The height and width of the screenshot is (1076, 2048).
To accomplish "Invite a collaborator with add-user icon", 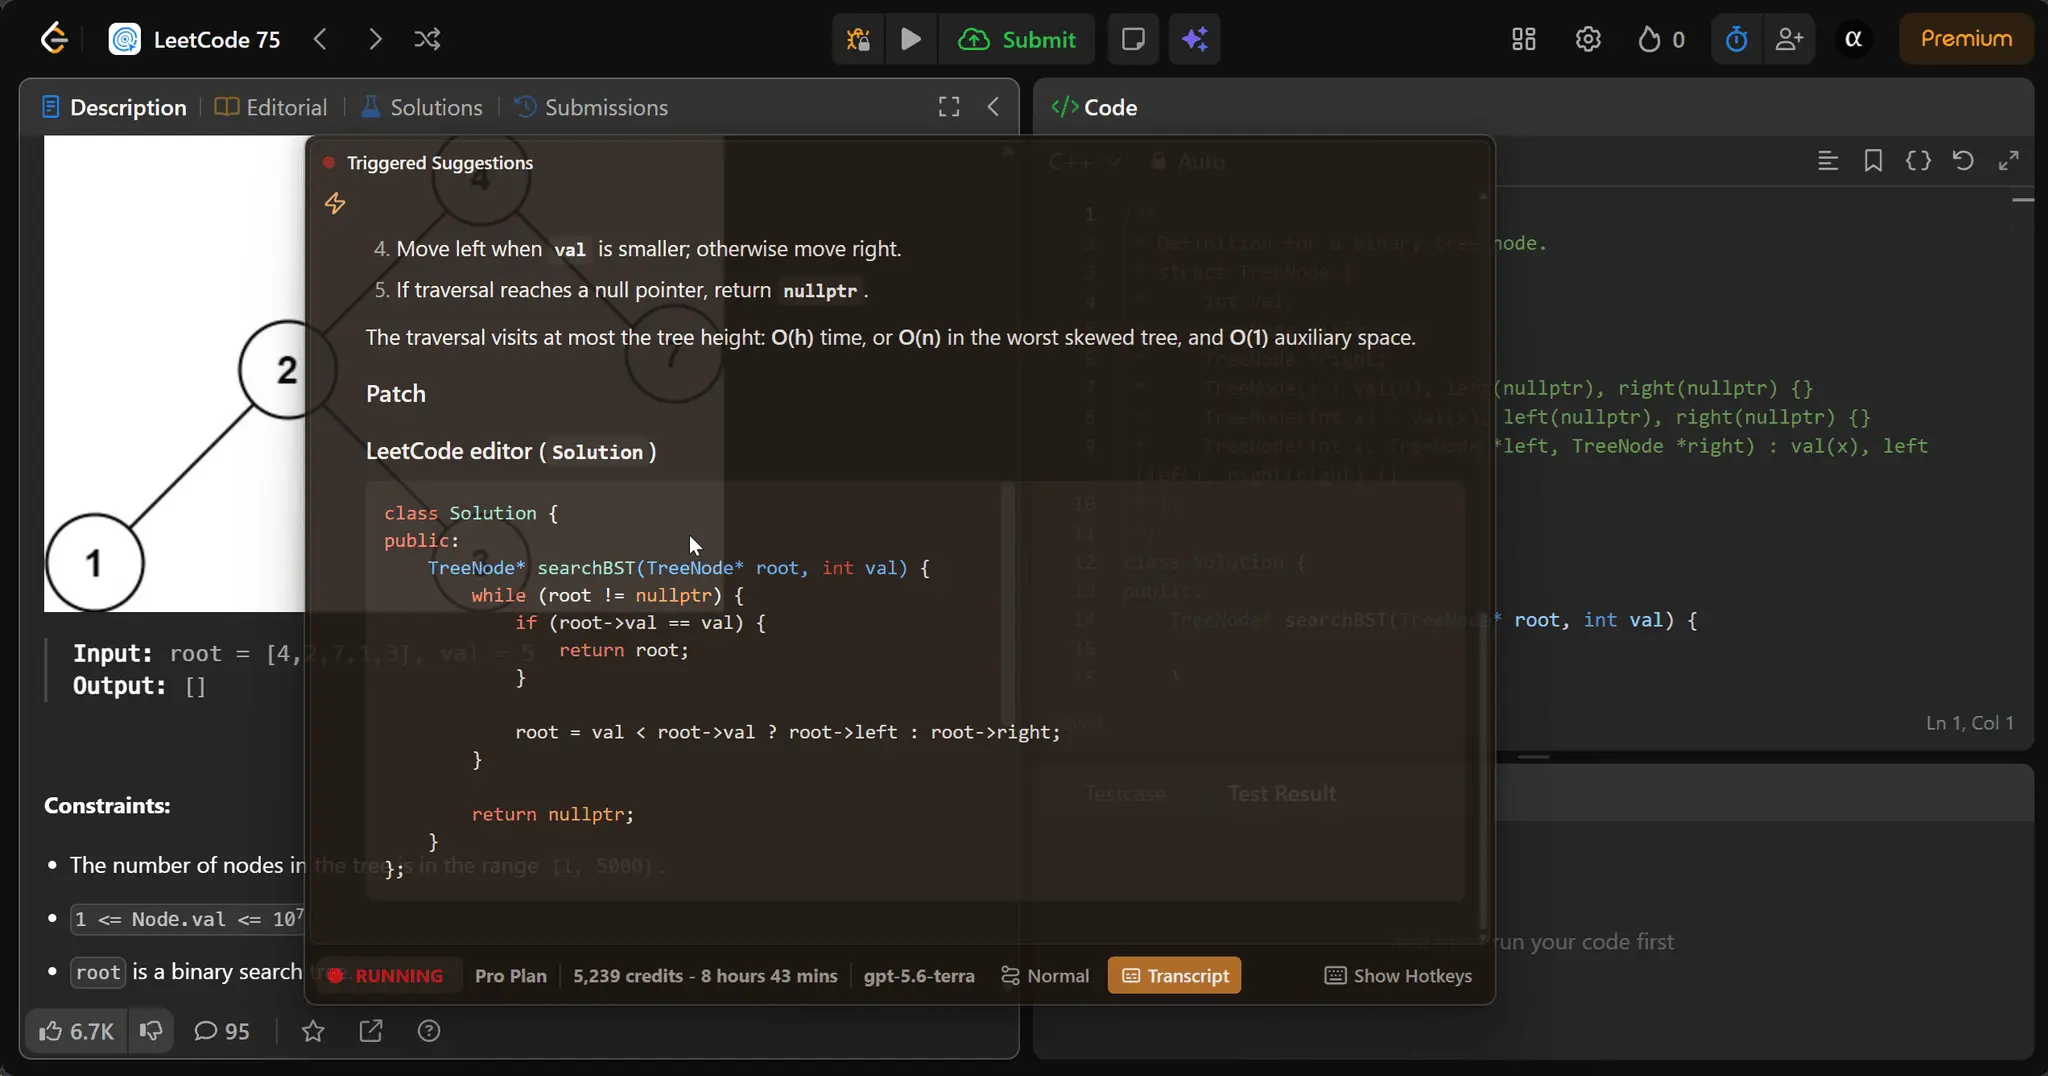I will (x=1789, y=39).
